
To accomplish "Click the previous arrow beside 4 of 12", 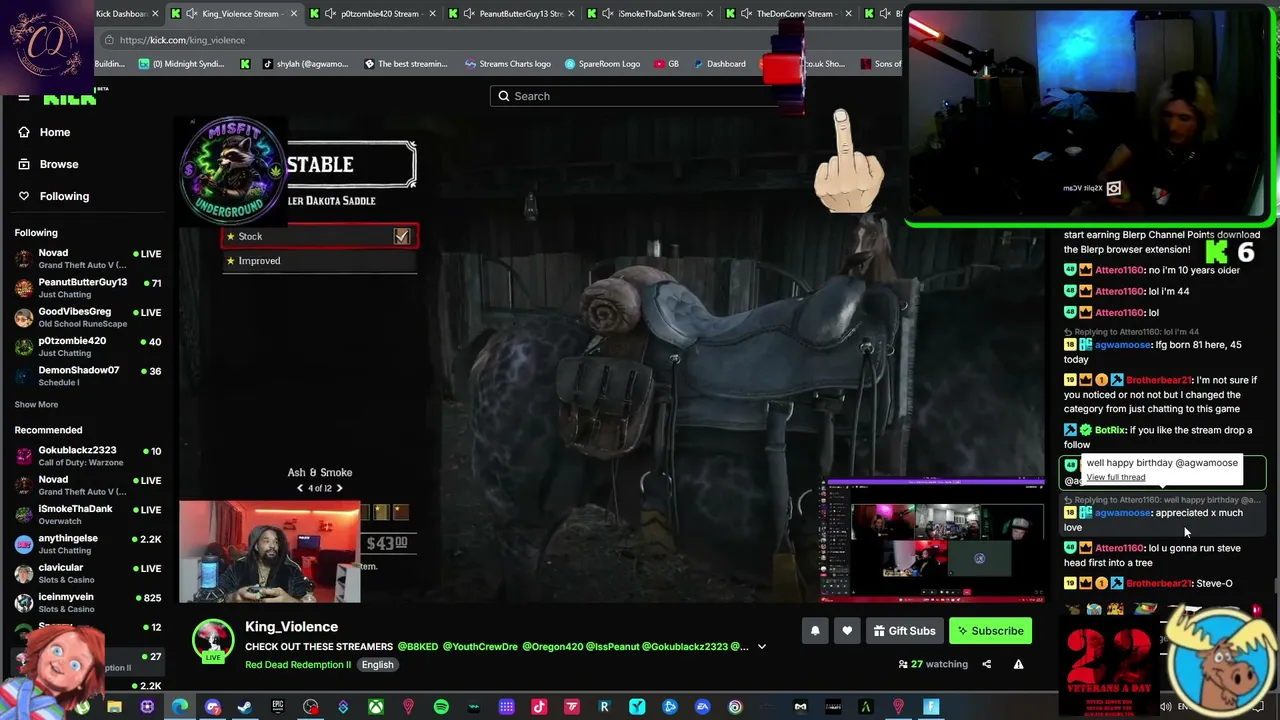I will tap(300, 488).
